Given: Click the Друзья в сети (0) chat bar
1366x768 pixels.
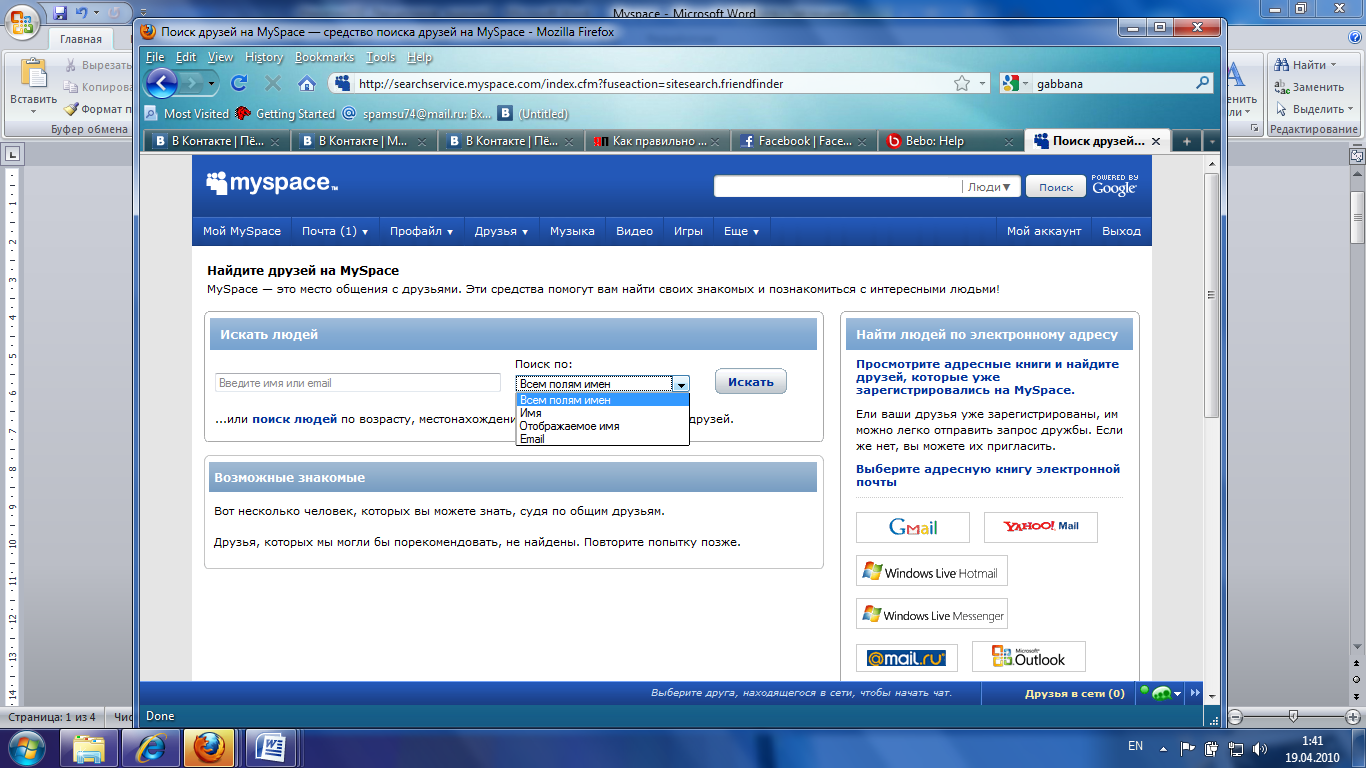Looking at the screenshot, I should click(1075, 693).
